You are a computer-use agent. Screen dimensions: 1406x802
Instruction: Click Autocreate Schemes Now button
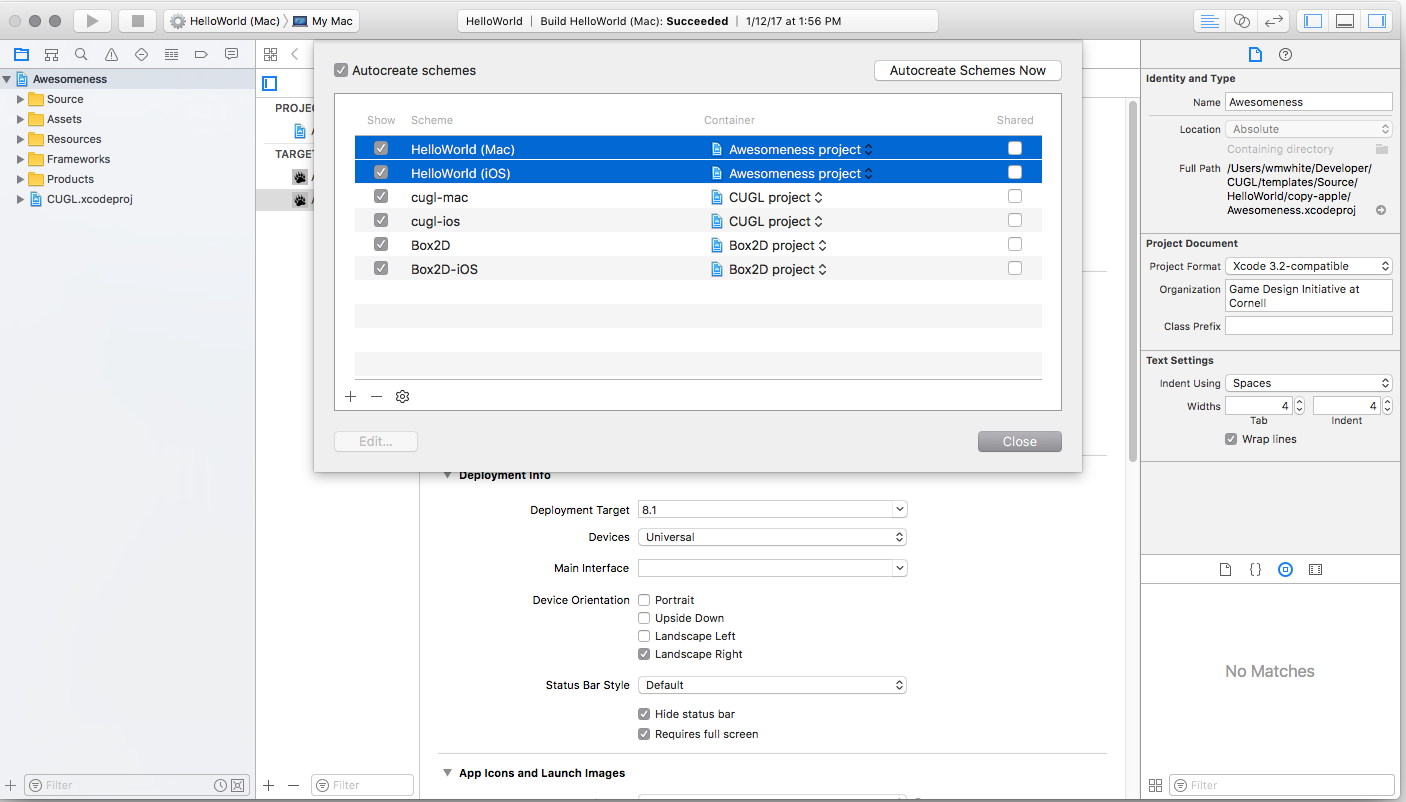click(967, 71)
